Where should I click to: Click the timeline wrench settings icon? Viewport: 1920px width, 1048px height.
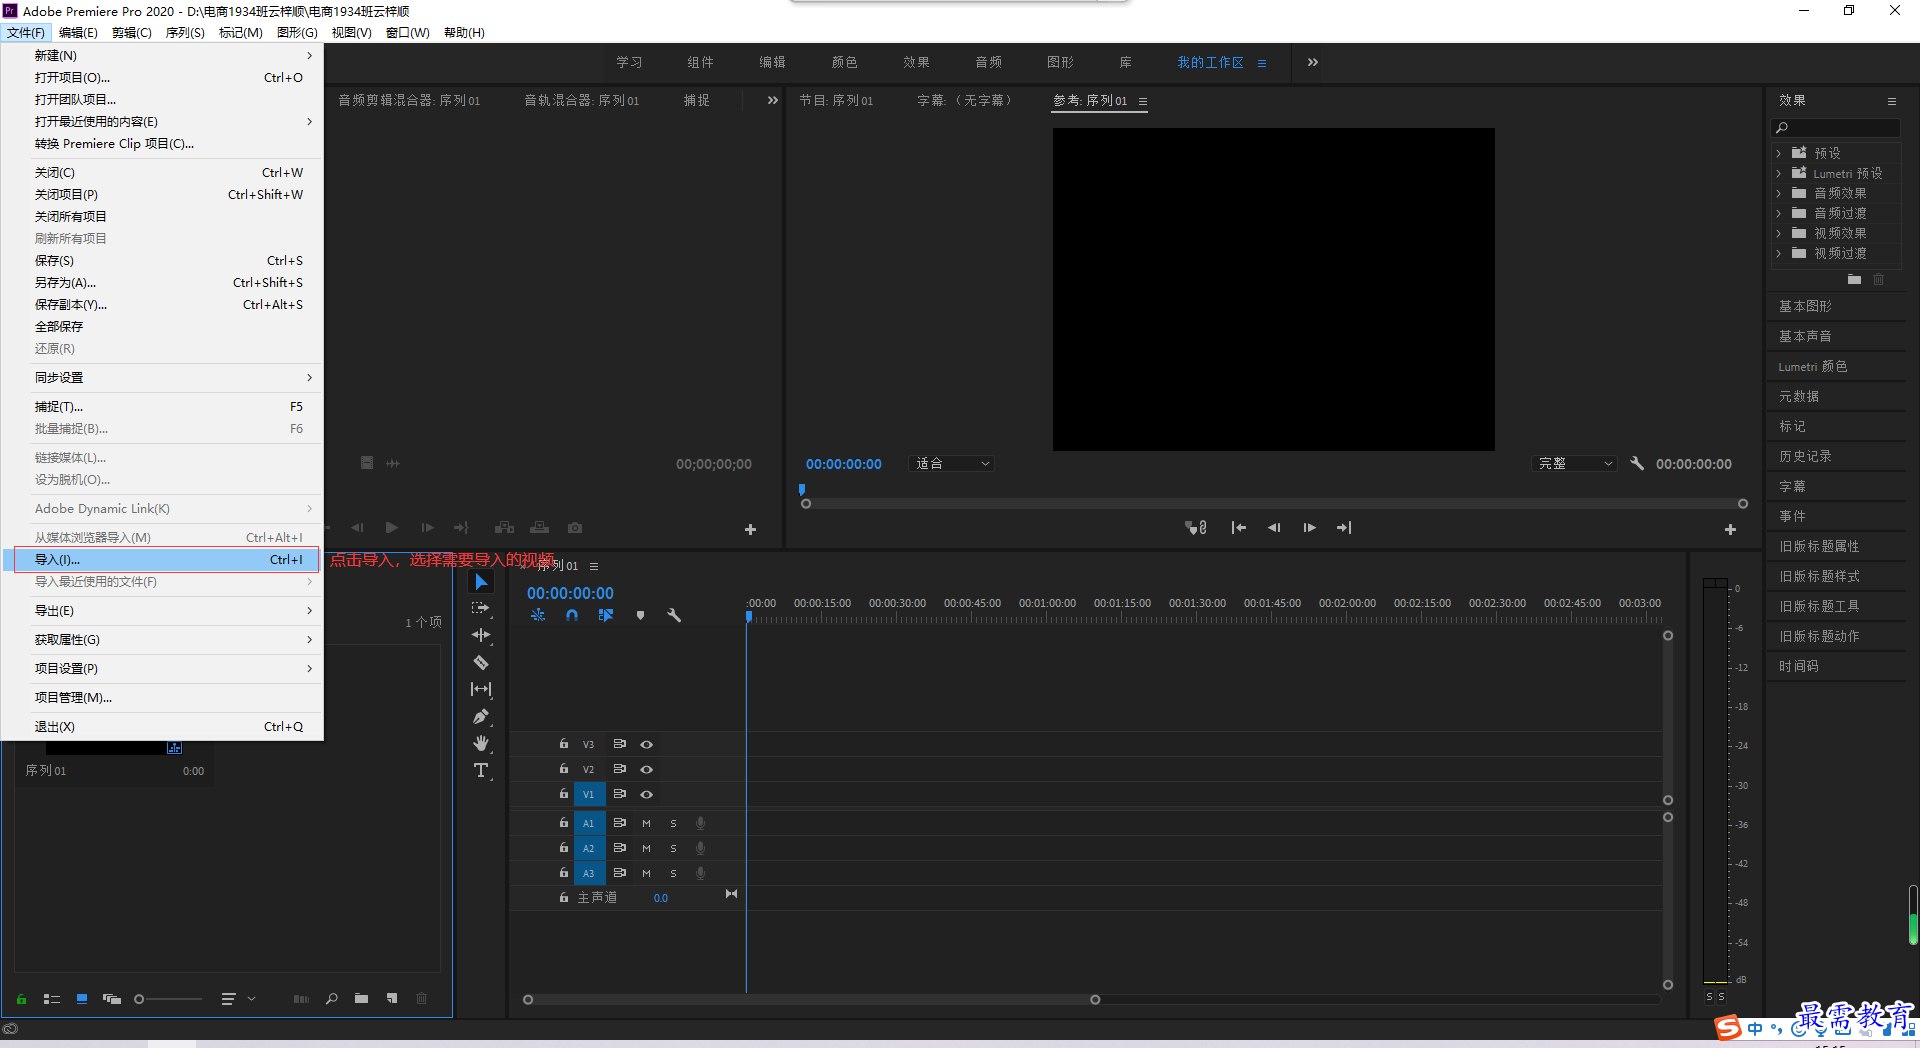click(x=674, y=615)
